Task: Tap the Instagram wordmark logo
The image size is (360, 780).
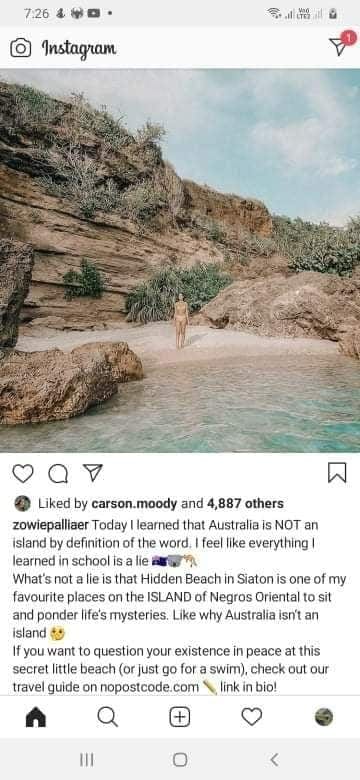Action: [x=79, y=48]
